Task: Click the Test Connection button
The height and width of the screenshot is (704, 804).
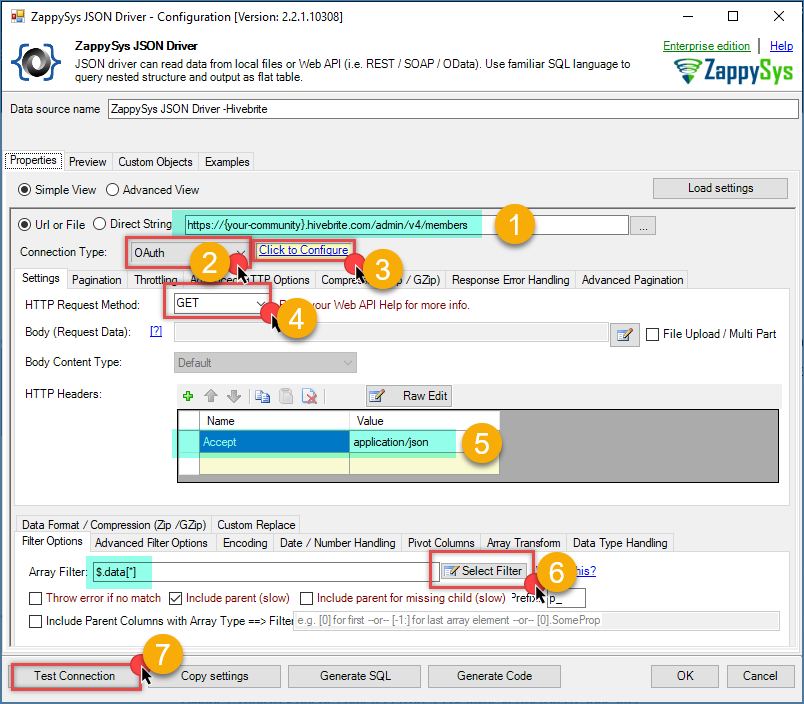Action: pos(74,676)
